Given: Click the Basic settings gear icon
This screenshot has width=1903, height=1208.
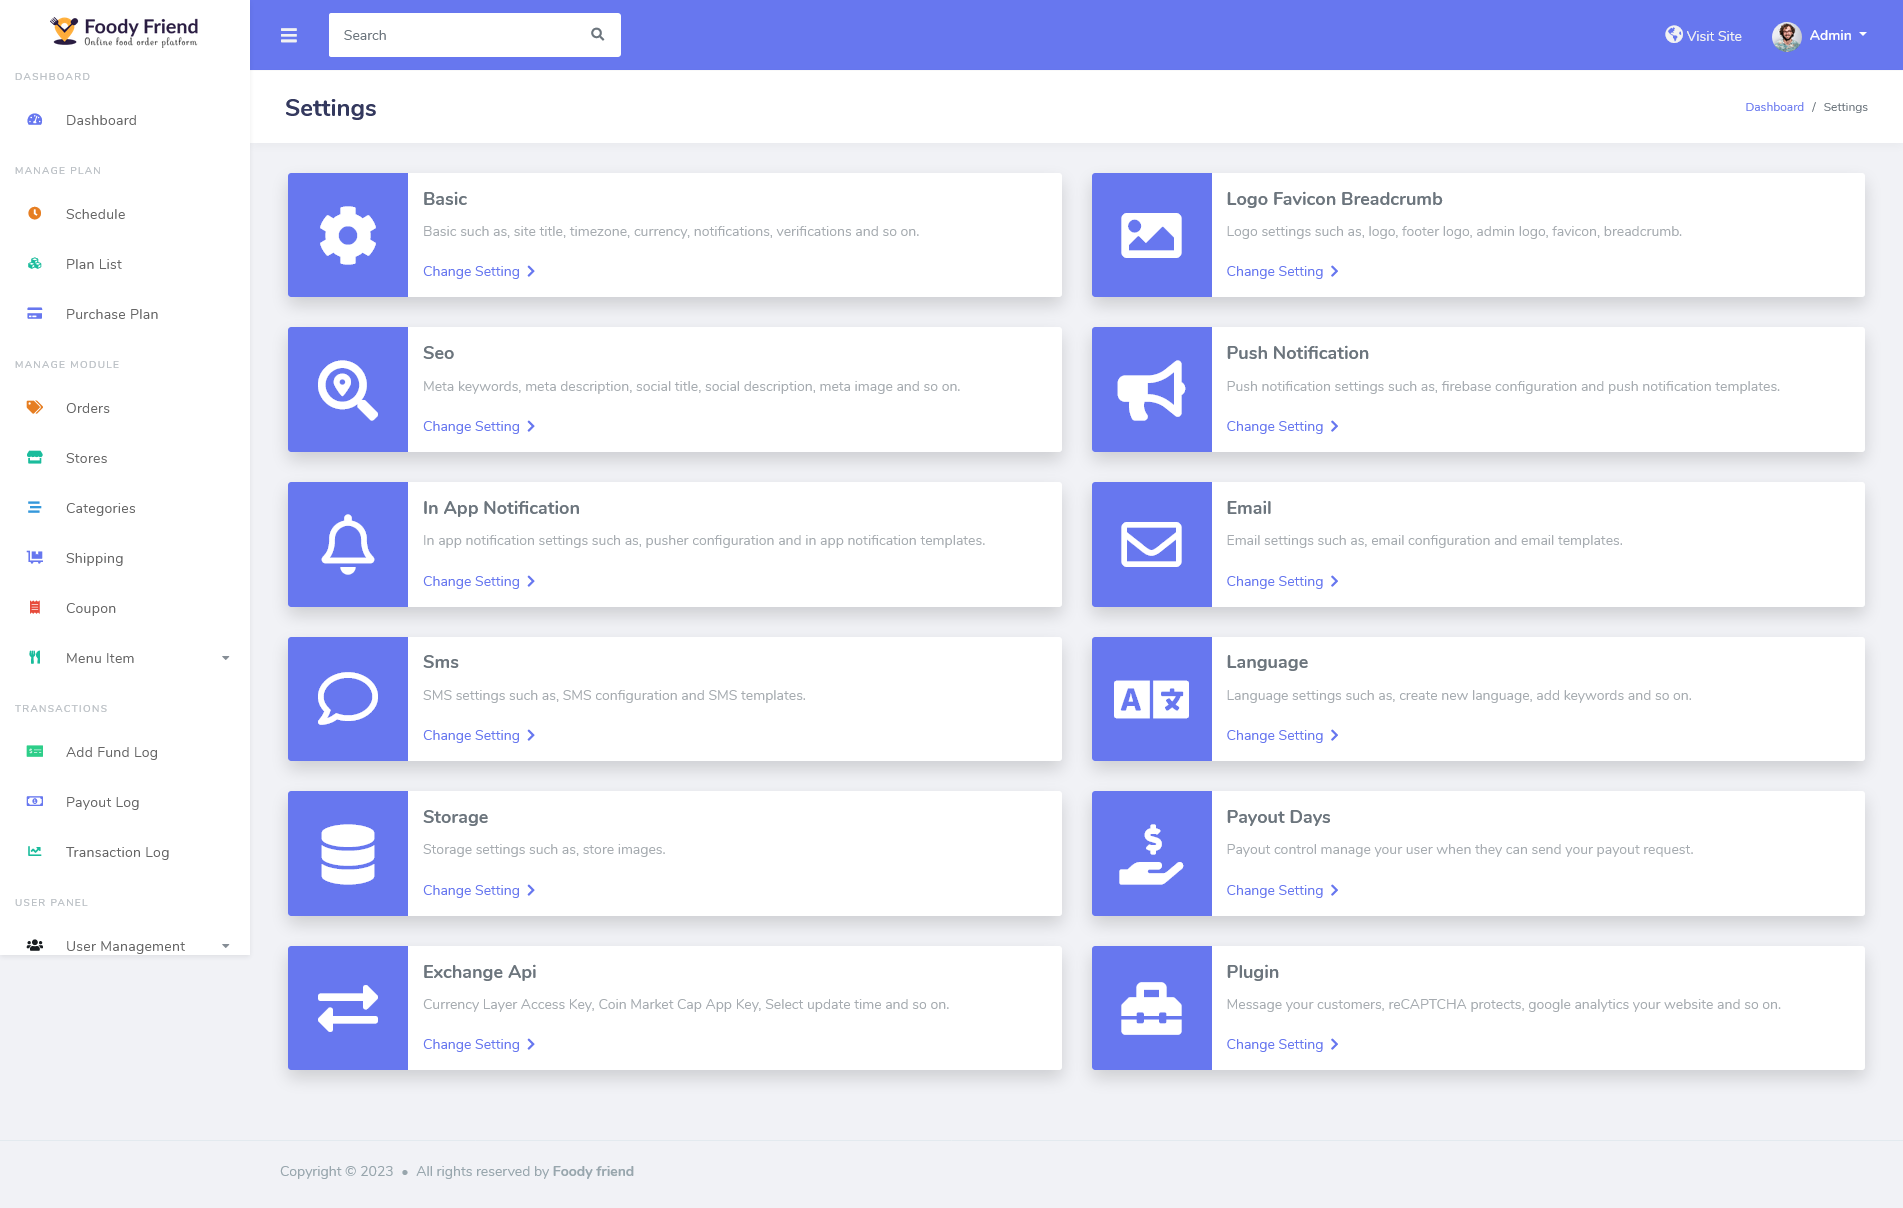Looking at the screenshot, I should click(348, 235).
